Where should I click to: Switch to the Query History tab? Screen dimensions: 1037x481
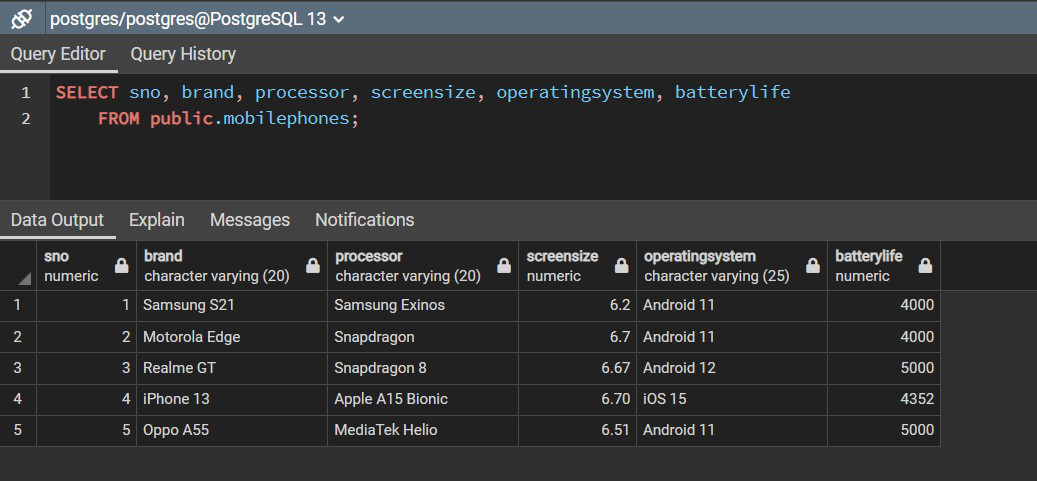[183, 54]
